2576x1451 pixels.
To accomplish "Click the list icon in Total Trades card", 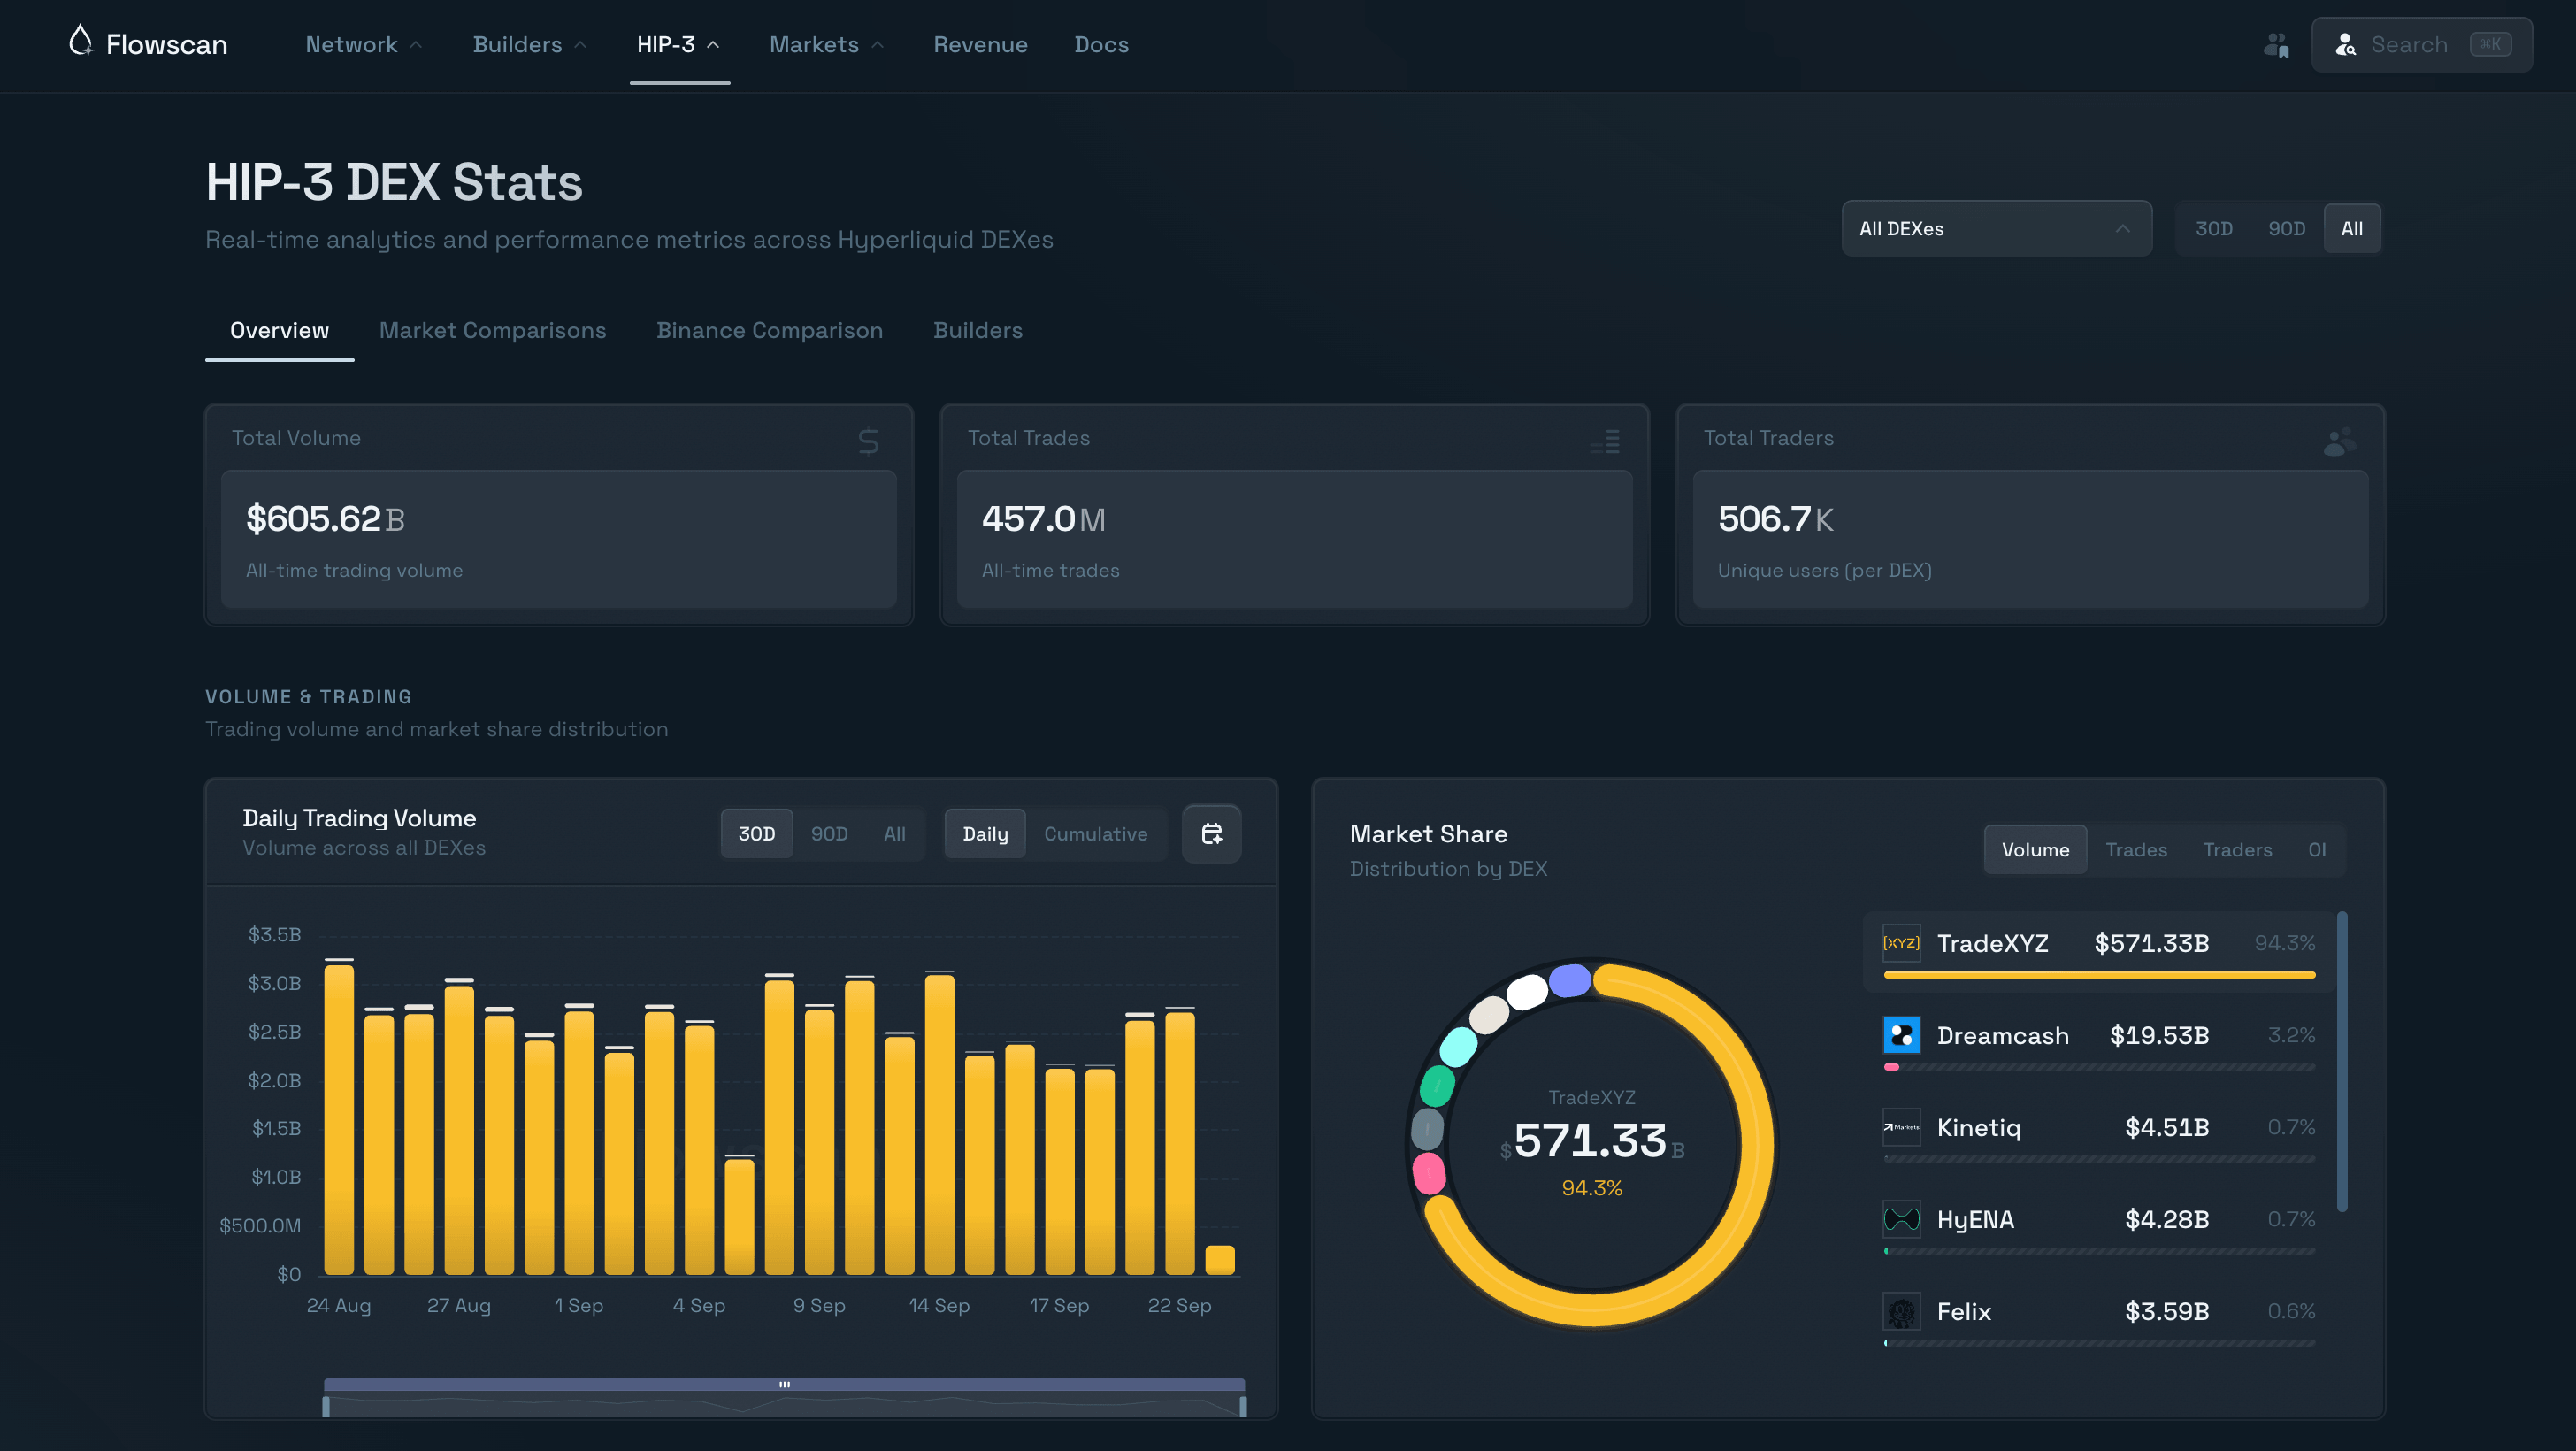I will click(x=1605, y=441).
